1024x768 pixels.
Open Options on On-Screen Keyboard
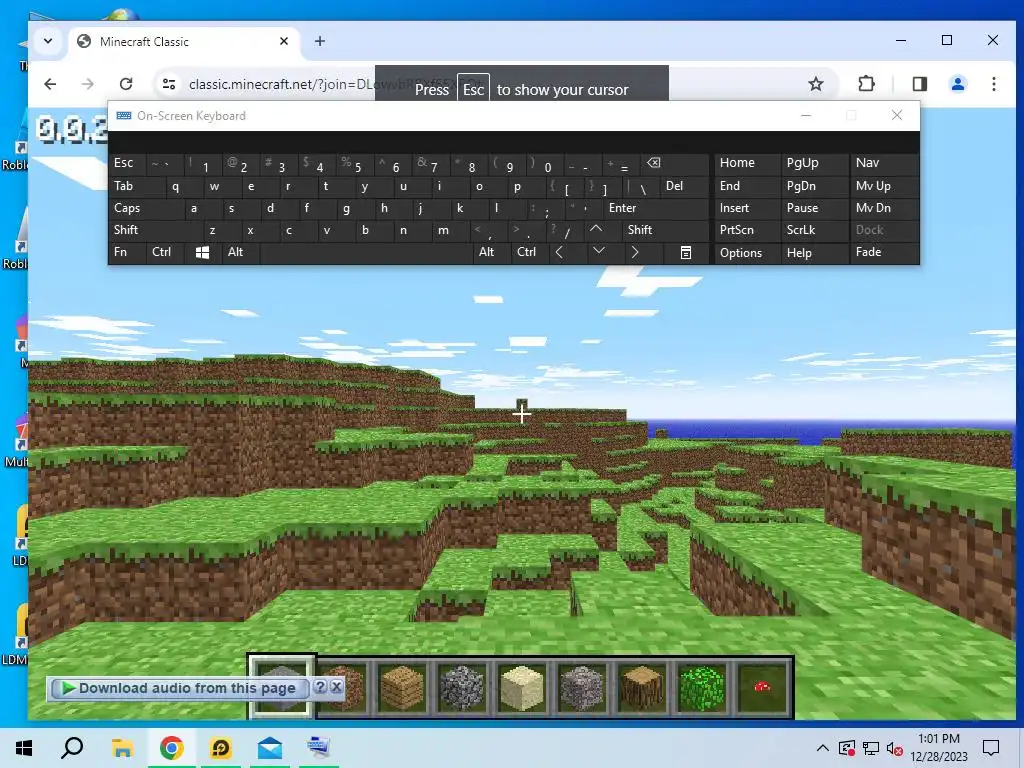click(x=746, y=253)
